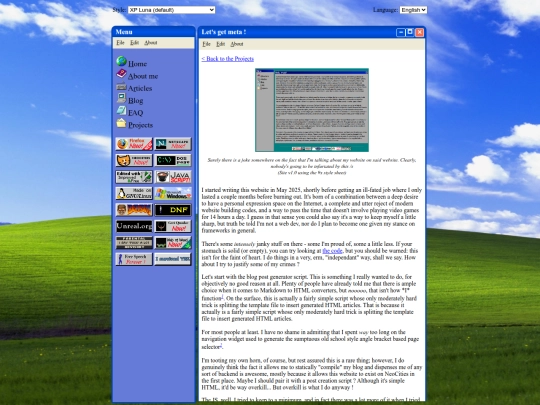Click the I survived Y2K badge
This screenshot has width=540, height=405.
pyautogui.click(x=173, y=259)
